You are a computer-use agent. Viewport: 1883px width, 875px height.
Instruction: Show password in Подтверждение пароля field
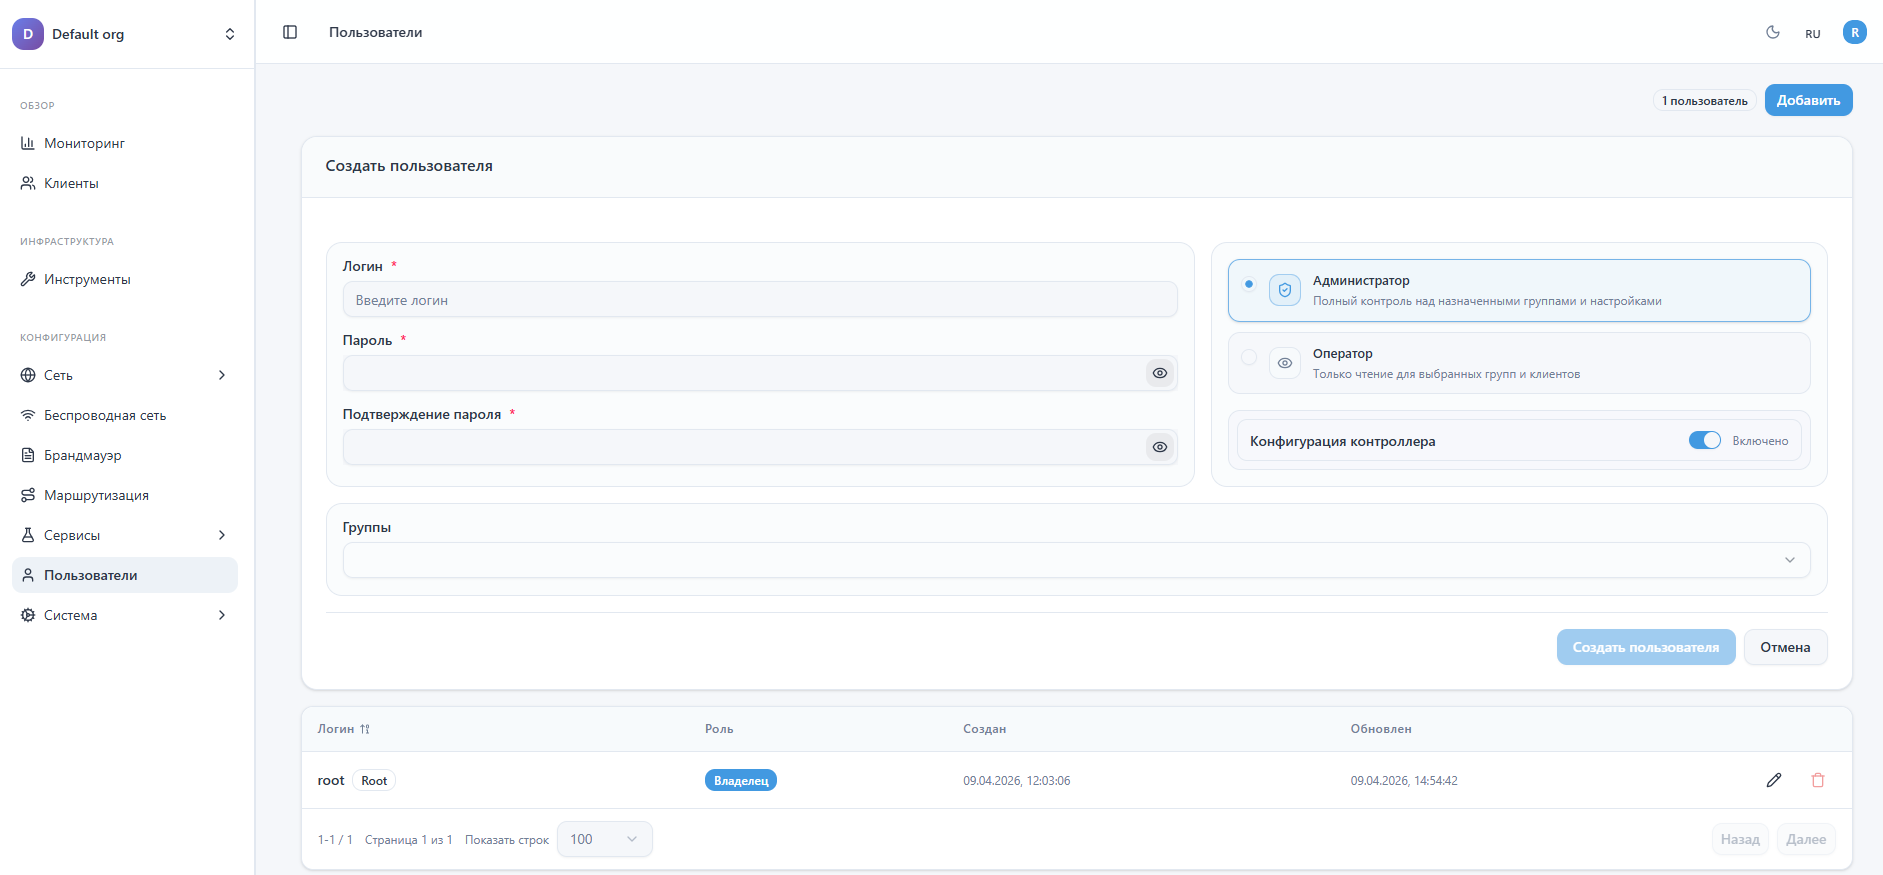click(1159, 447)
